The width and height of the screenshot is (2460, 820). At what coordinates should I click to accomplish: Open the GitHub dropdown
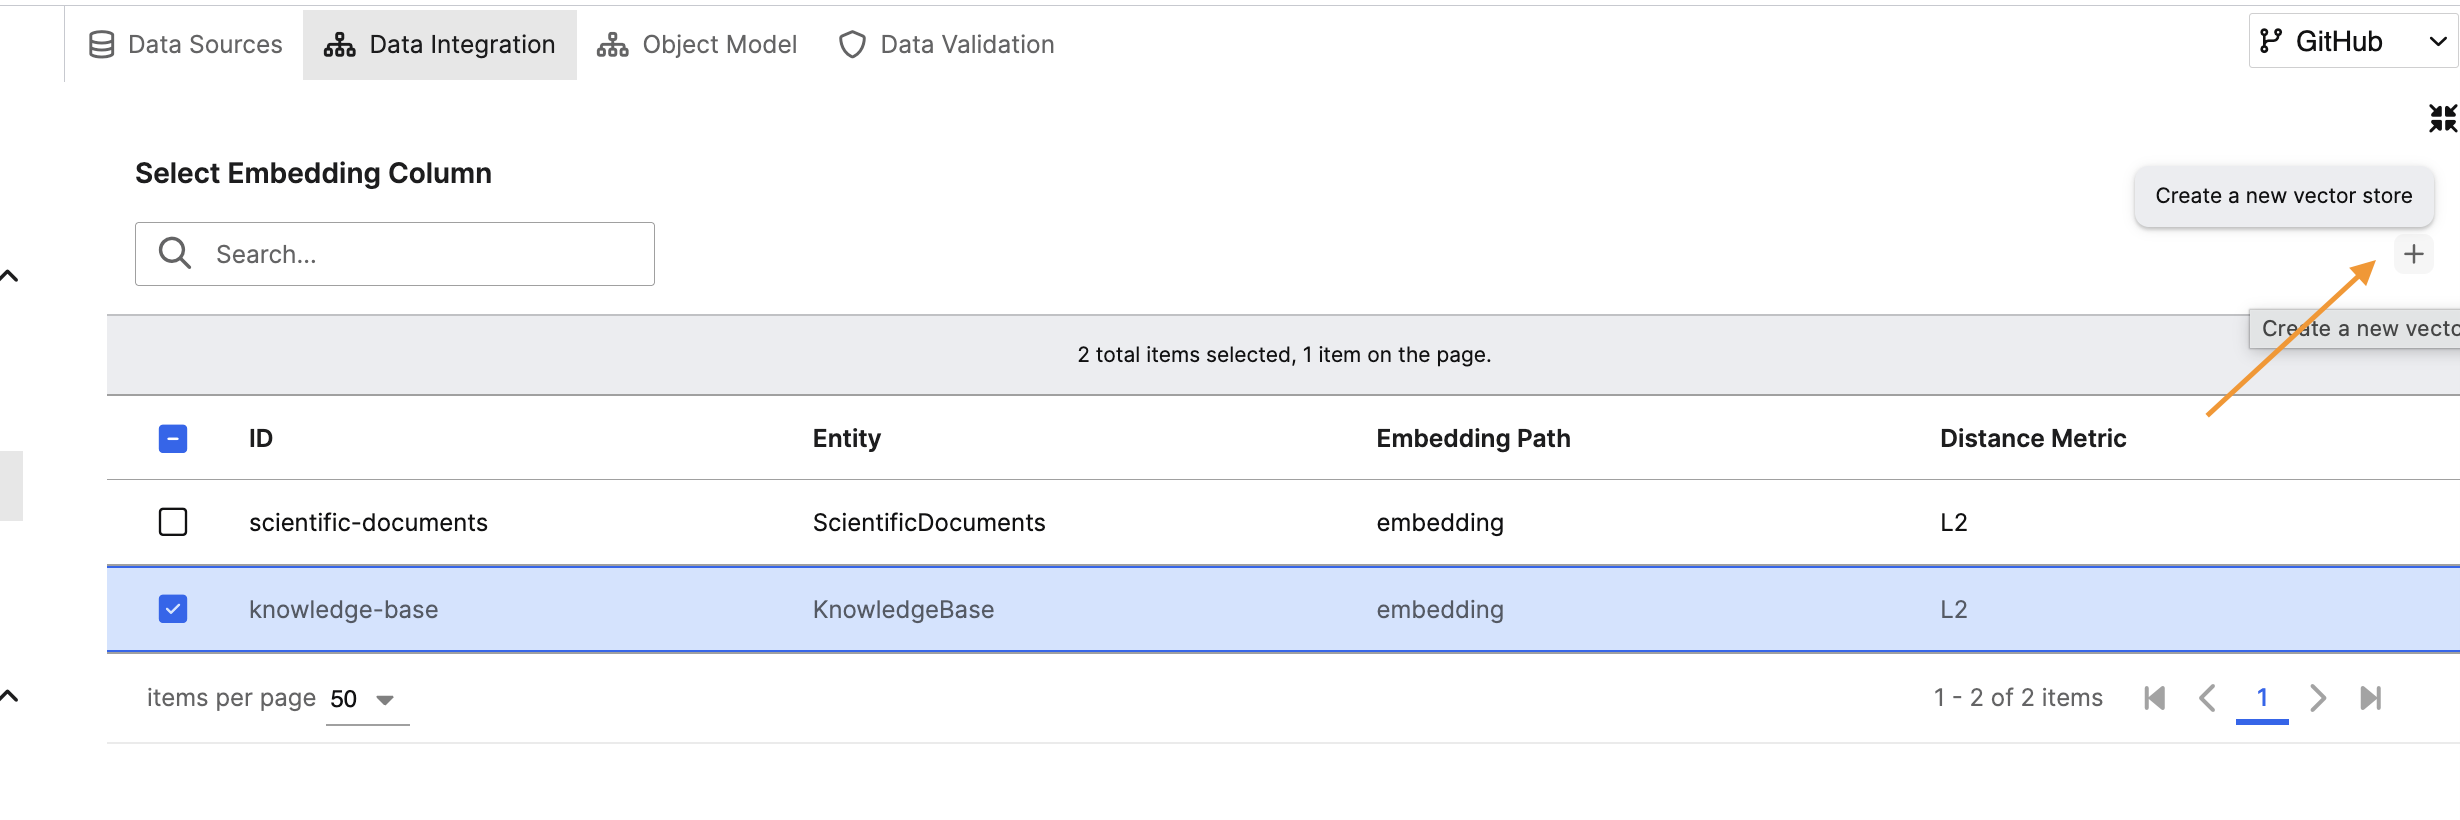[2437, 41]
